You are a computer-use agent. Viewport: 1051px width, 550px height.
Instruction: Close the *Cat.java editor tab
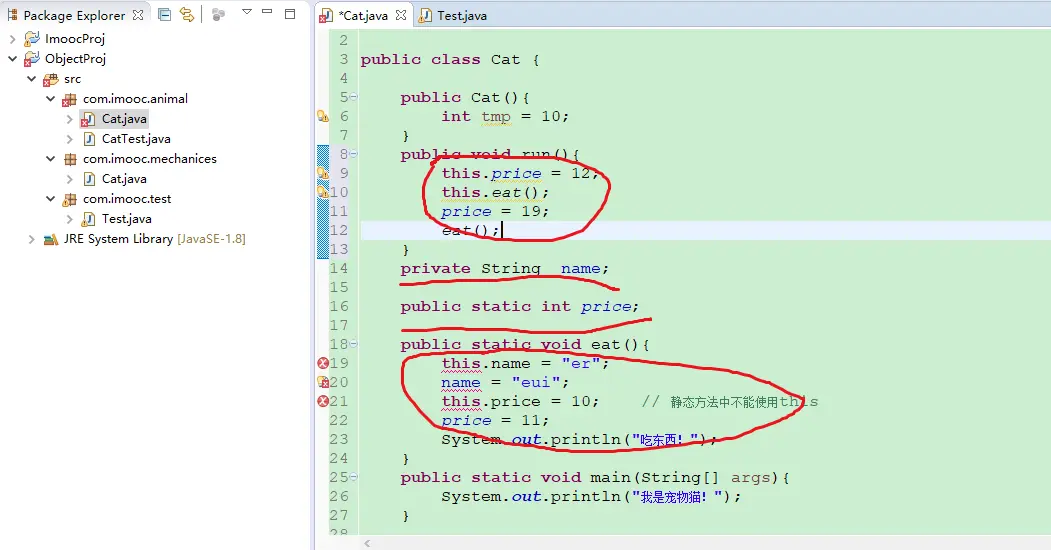(400, 16)
